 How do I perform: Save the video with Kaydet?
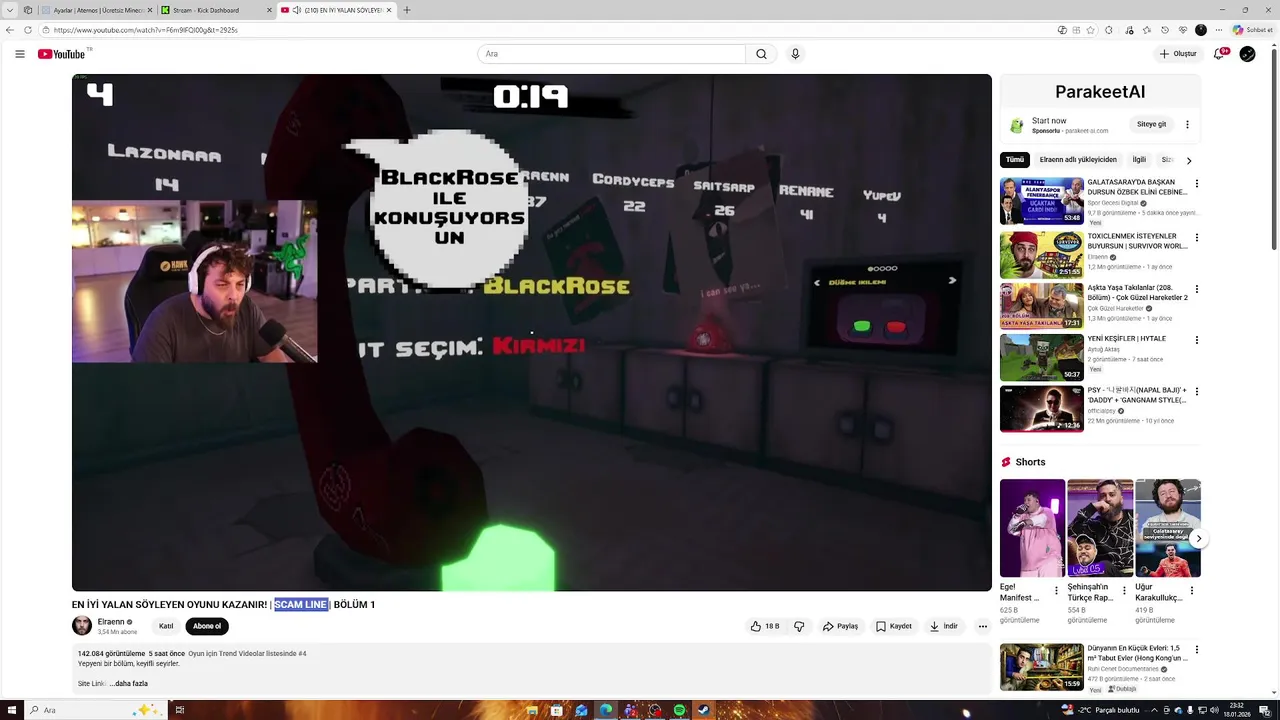(x=894, y=626)
